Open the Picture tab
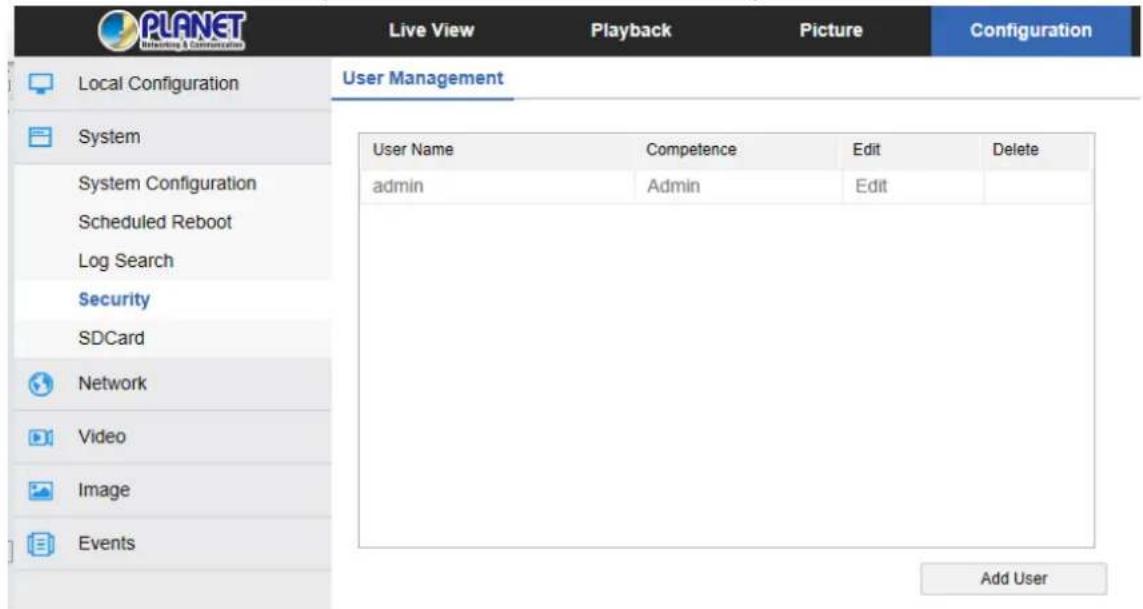This screenshot has width=1143, height=609. click(x=831, y=31)
